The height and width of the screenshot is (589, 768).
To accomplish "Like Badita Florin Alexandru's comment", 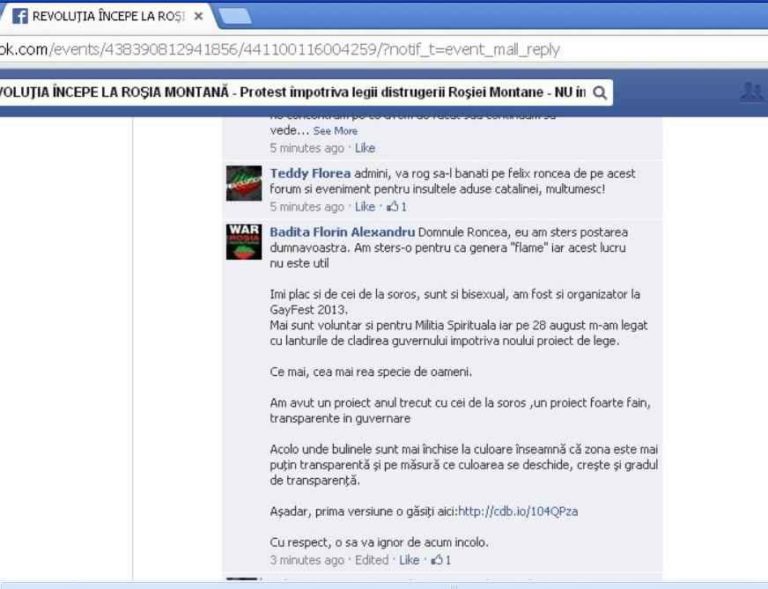I will coord(409,560).
